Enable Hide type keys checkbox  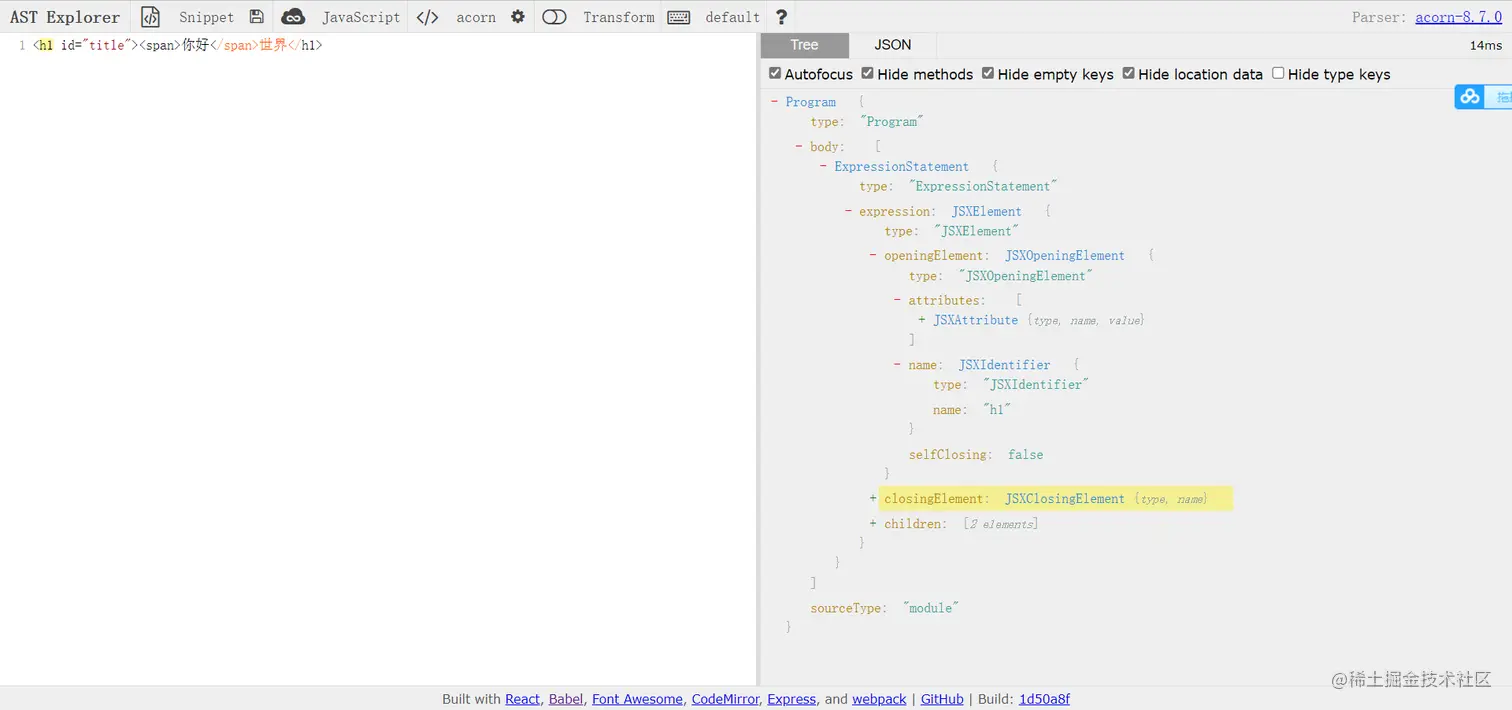pos(1278,73)
